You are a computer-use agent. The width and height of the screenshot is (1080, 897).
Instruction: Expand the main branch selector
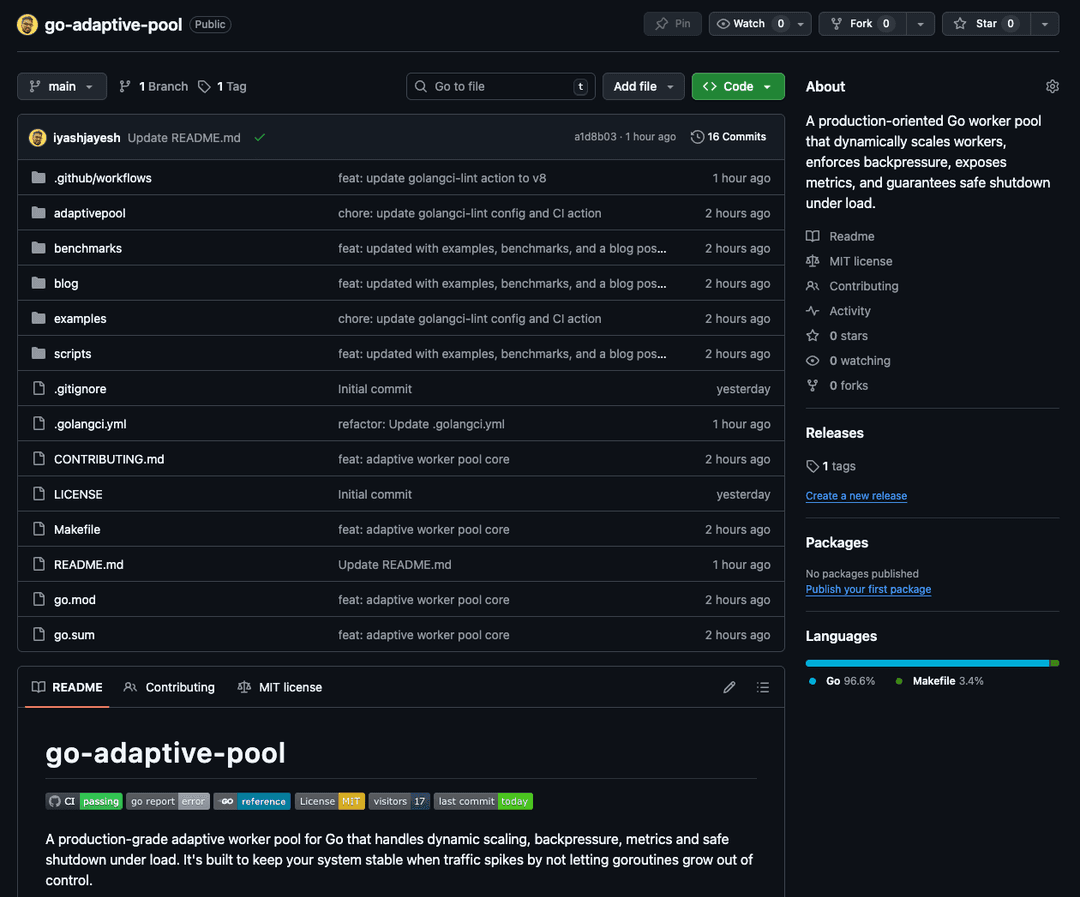(x=61, y=86)
